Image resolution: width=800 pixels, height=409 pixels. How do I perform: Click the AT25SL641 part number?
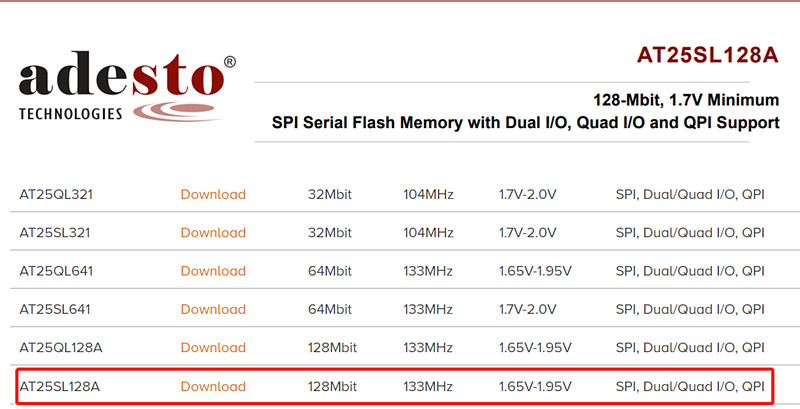pos(55,309)
